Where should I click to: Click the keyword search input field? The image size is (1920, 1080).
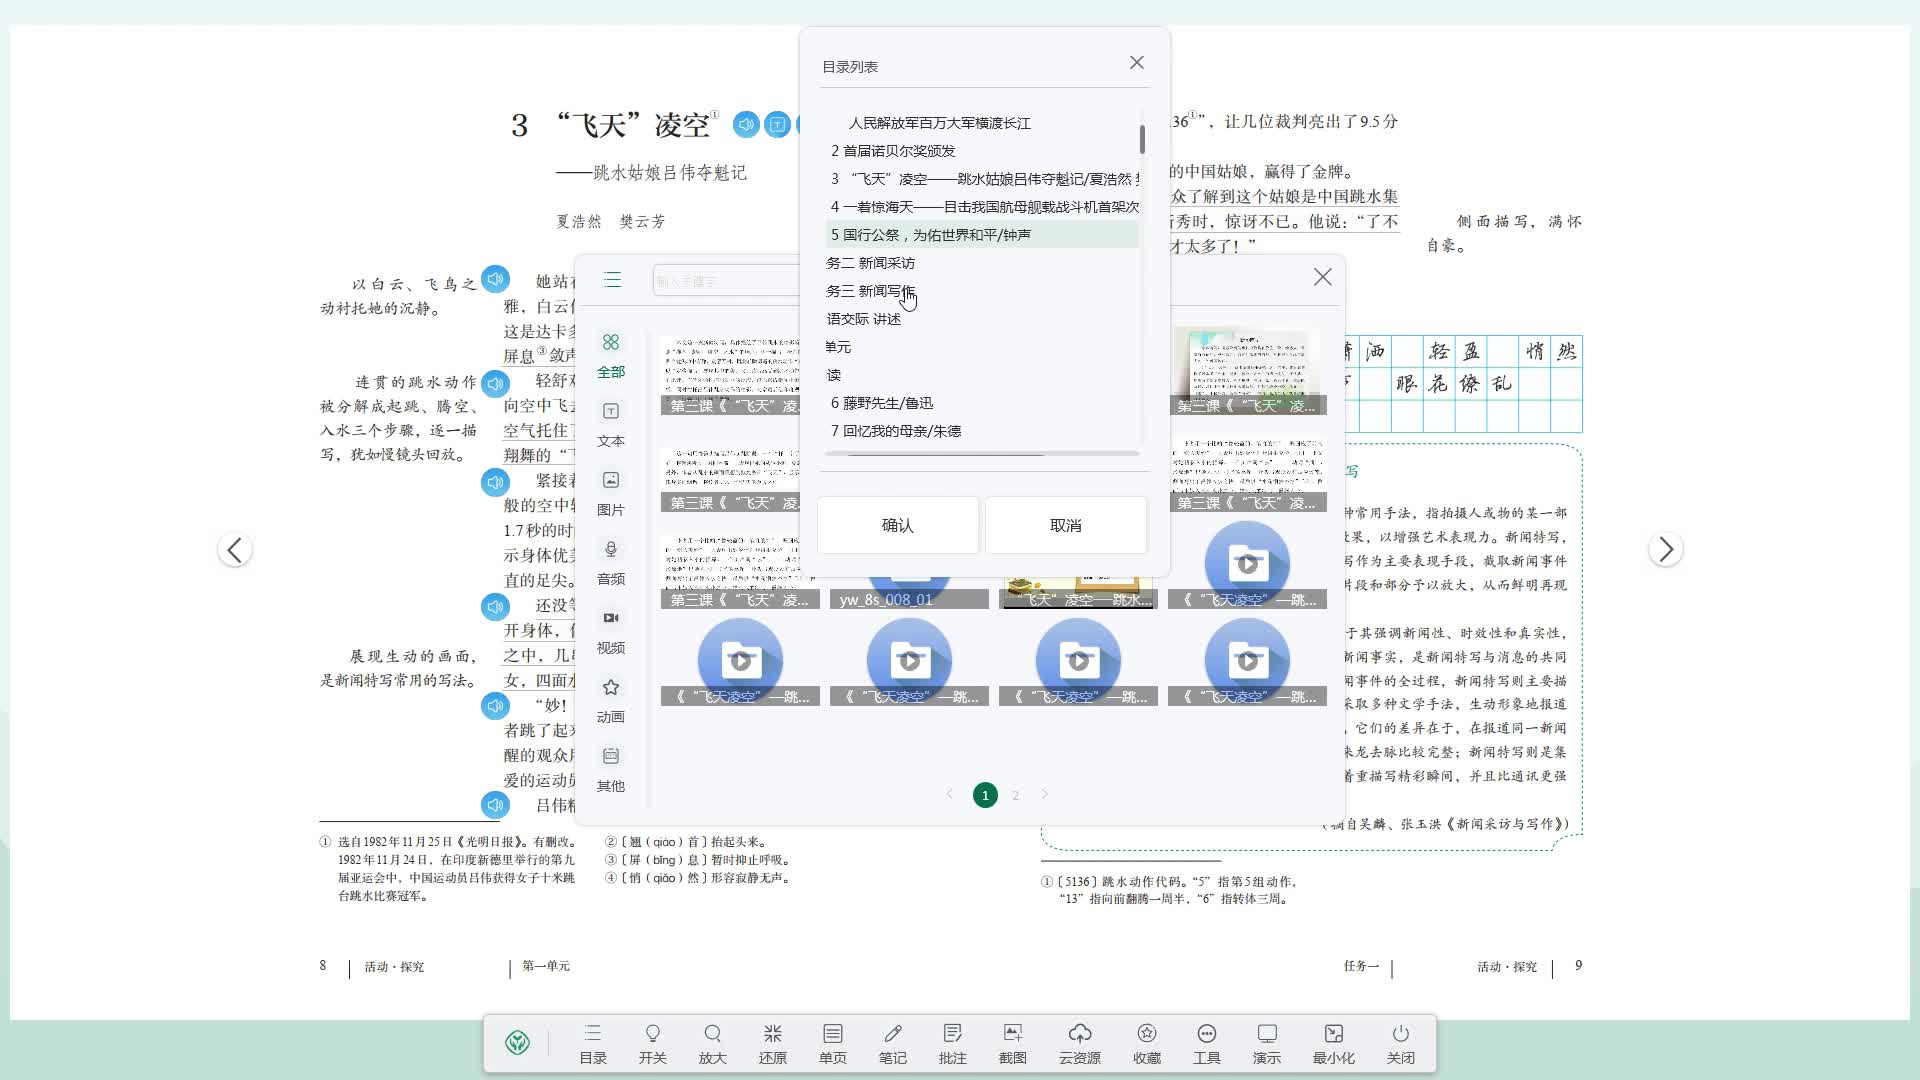(730, 280)
